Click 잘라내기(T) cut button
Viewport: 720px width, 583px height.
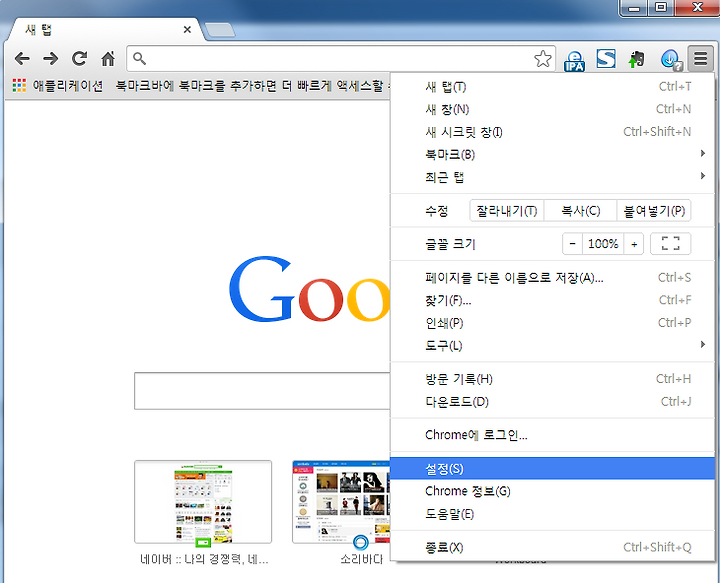point(506,211)
